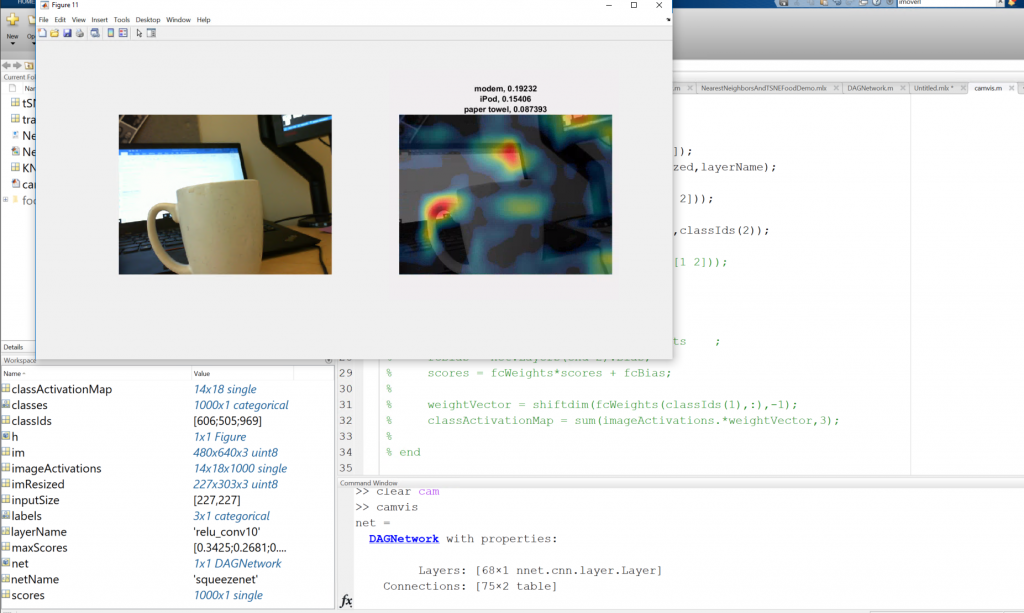Click Open File icon in figure toolbar
The width and height of the screenshot is (1024, 613).
54,33
